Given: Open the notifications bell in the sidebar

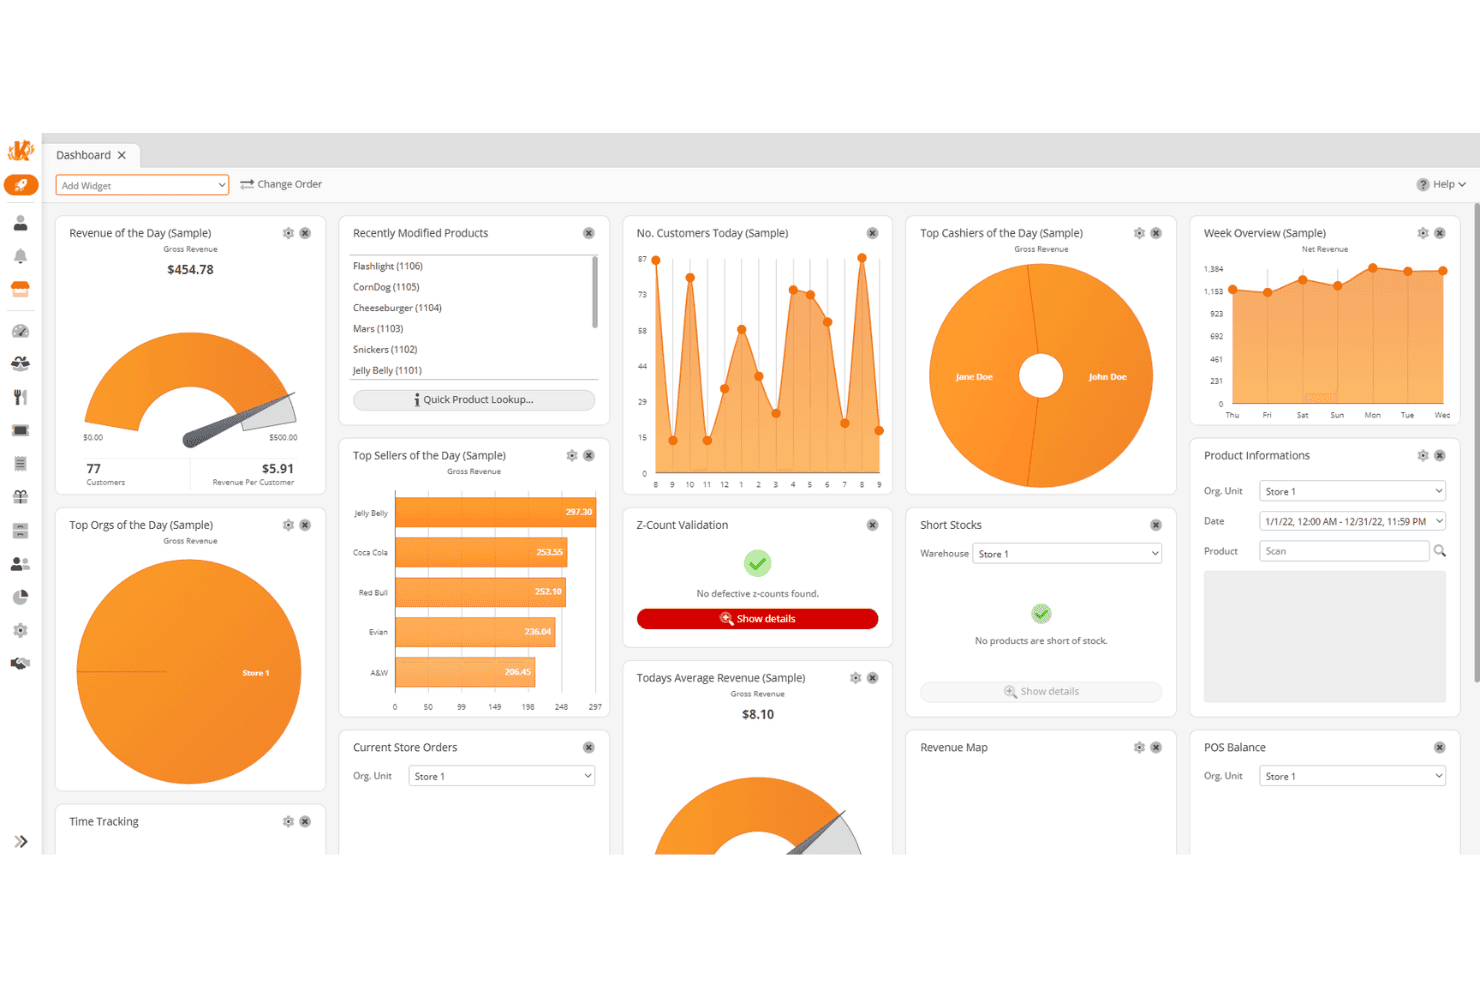Looking at the screenshot, I should click(x=20, y=256).
